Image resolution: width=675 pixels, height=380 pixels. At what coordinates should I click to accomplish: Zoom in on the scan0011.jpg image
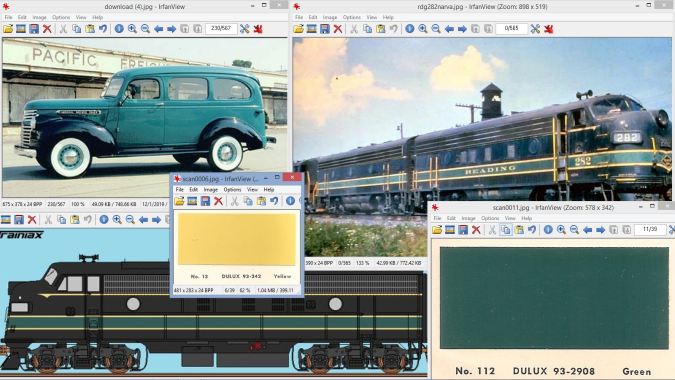[561, 230]
